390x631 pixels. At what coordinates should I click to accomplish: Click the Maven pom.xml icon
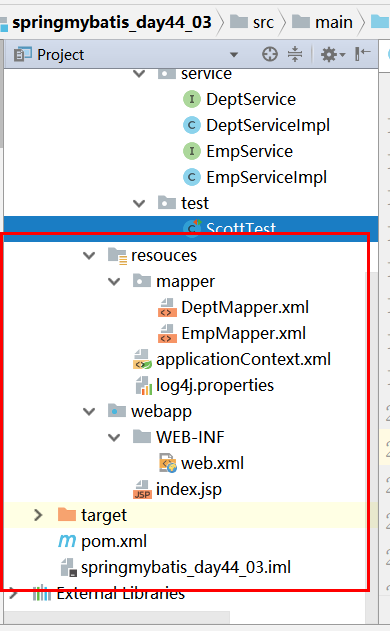pyautogui.click(x=67, y=541)
